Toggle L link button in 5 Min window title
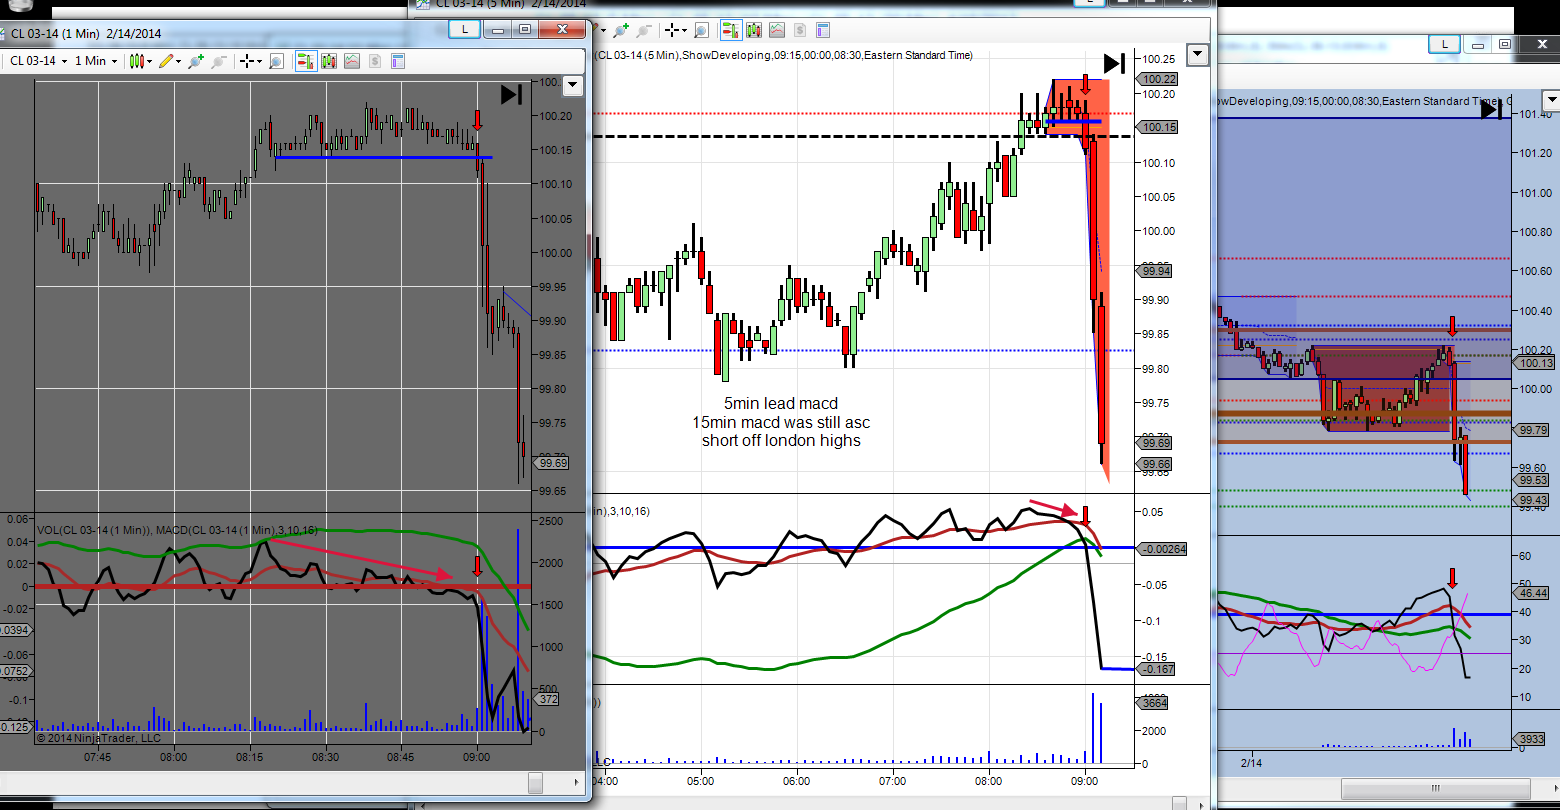1560x810 pixels. click(x=1091, y=3)
